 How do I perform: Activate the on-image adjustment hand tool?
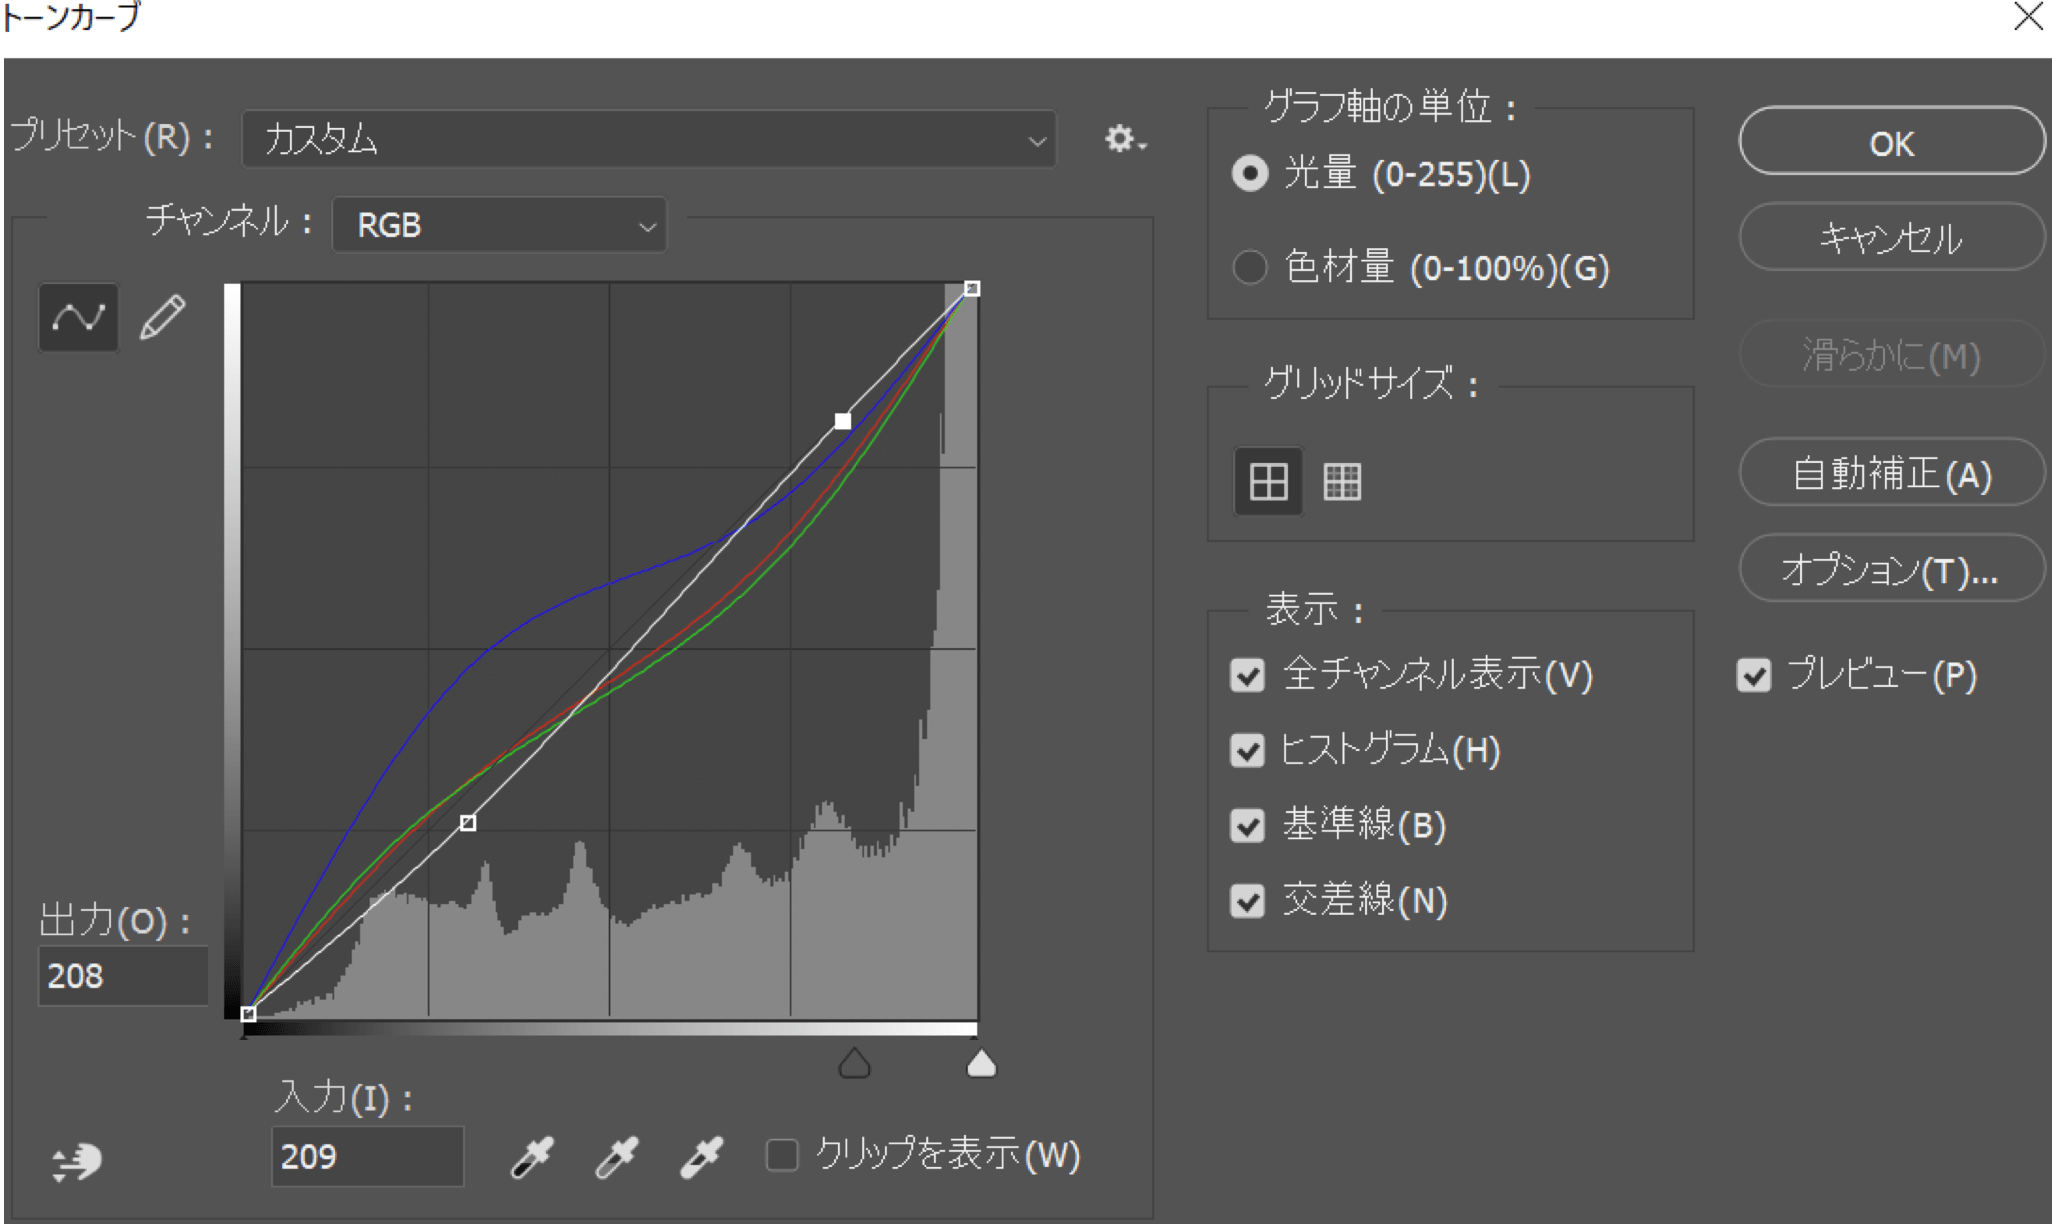pos(77,1161)
